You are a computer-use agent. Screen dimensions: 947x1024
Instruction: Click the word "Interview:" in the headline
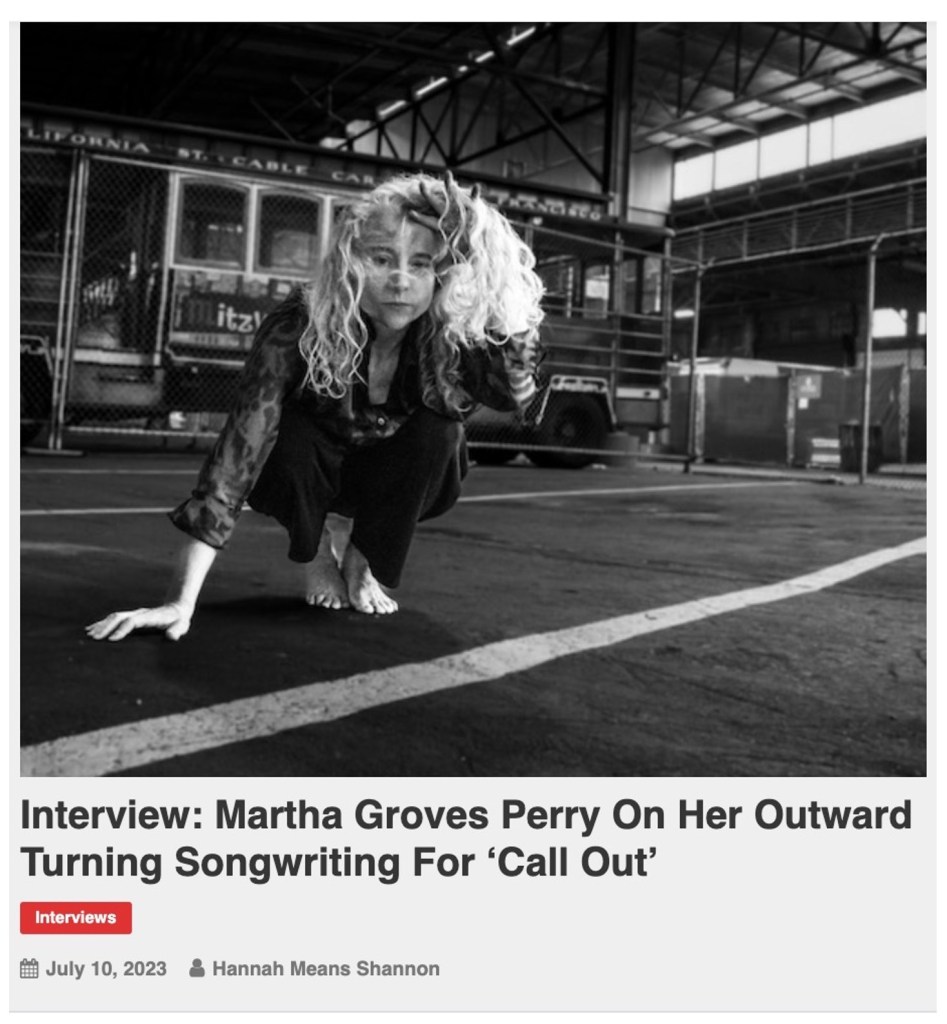(x=112, y=815)
